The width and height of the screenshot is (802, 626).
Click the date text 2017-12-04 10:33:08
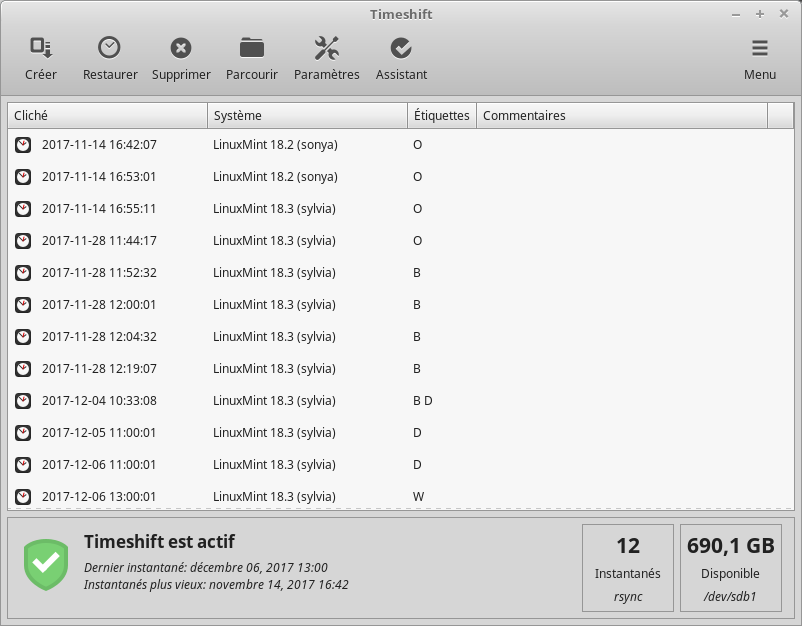pos(99,400)
